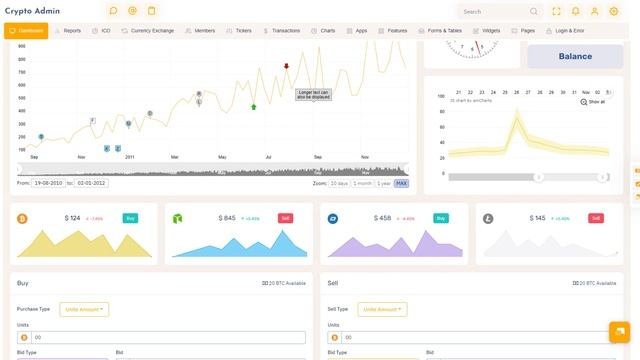The width and height of the screenshot is (640, 360).
Task: Set chart zoom to 10 days
Action: (339, 184)
